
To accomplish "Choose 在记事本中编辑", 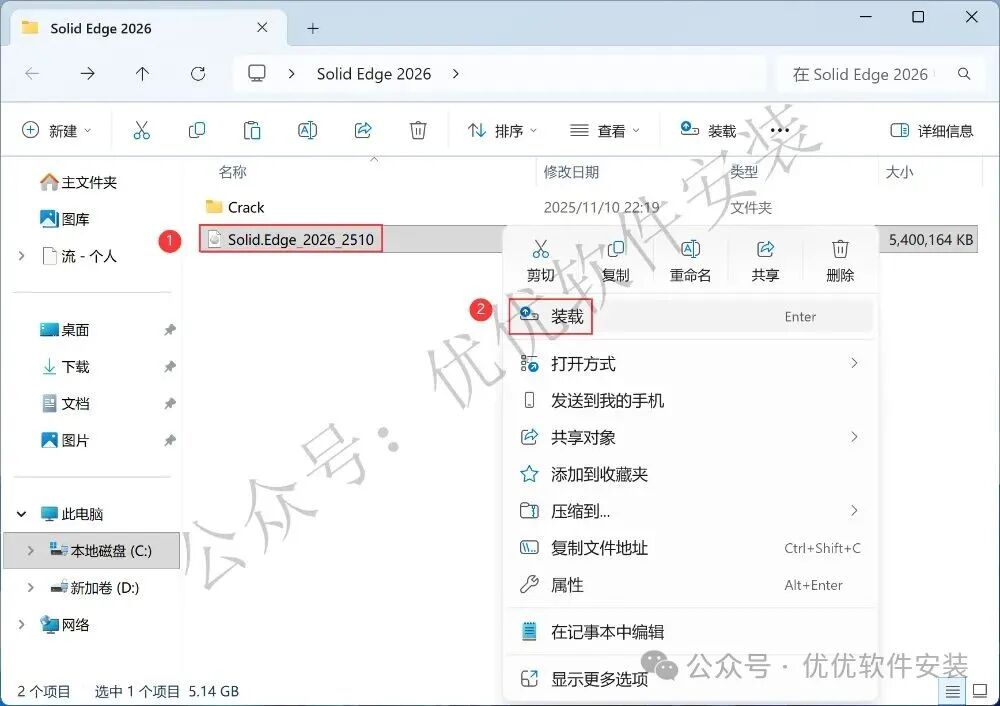I will click(x=691, y=631).
